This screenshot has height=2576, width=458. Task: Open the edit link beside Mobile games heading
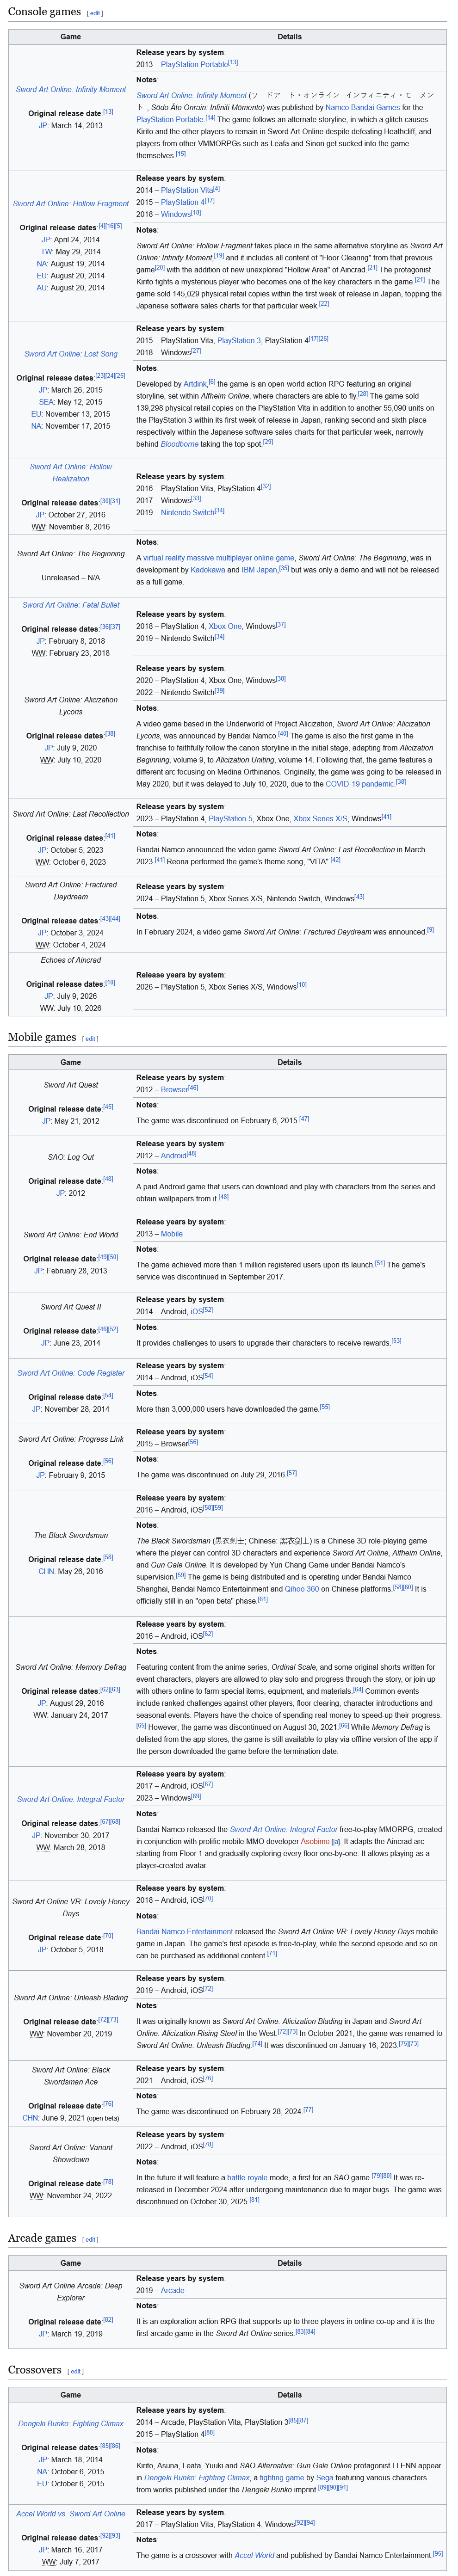[90, 1038]
